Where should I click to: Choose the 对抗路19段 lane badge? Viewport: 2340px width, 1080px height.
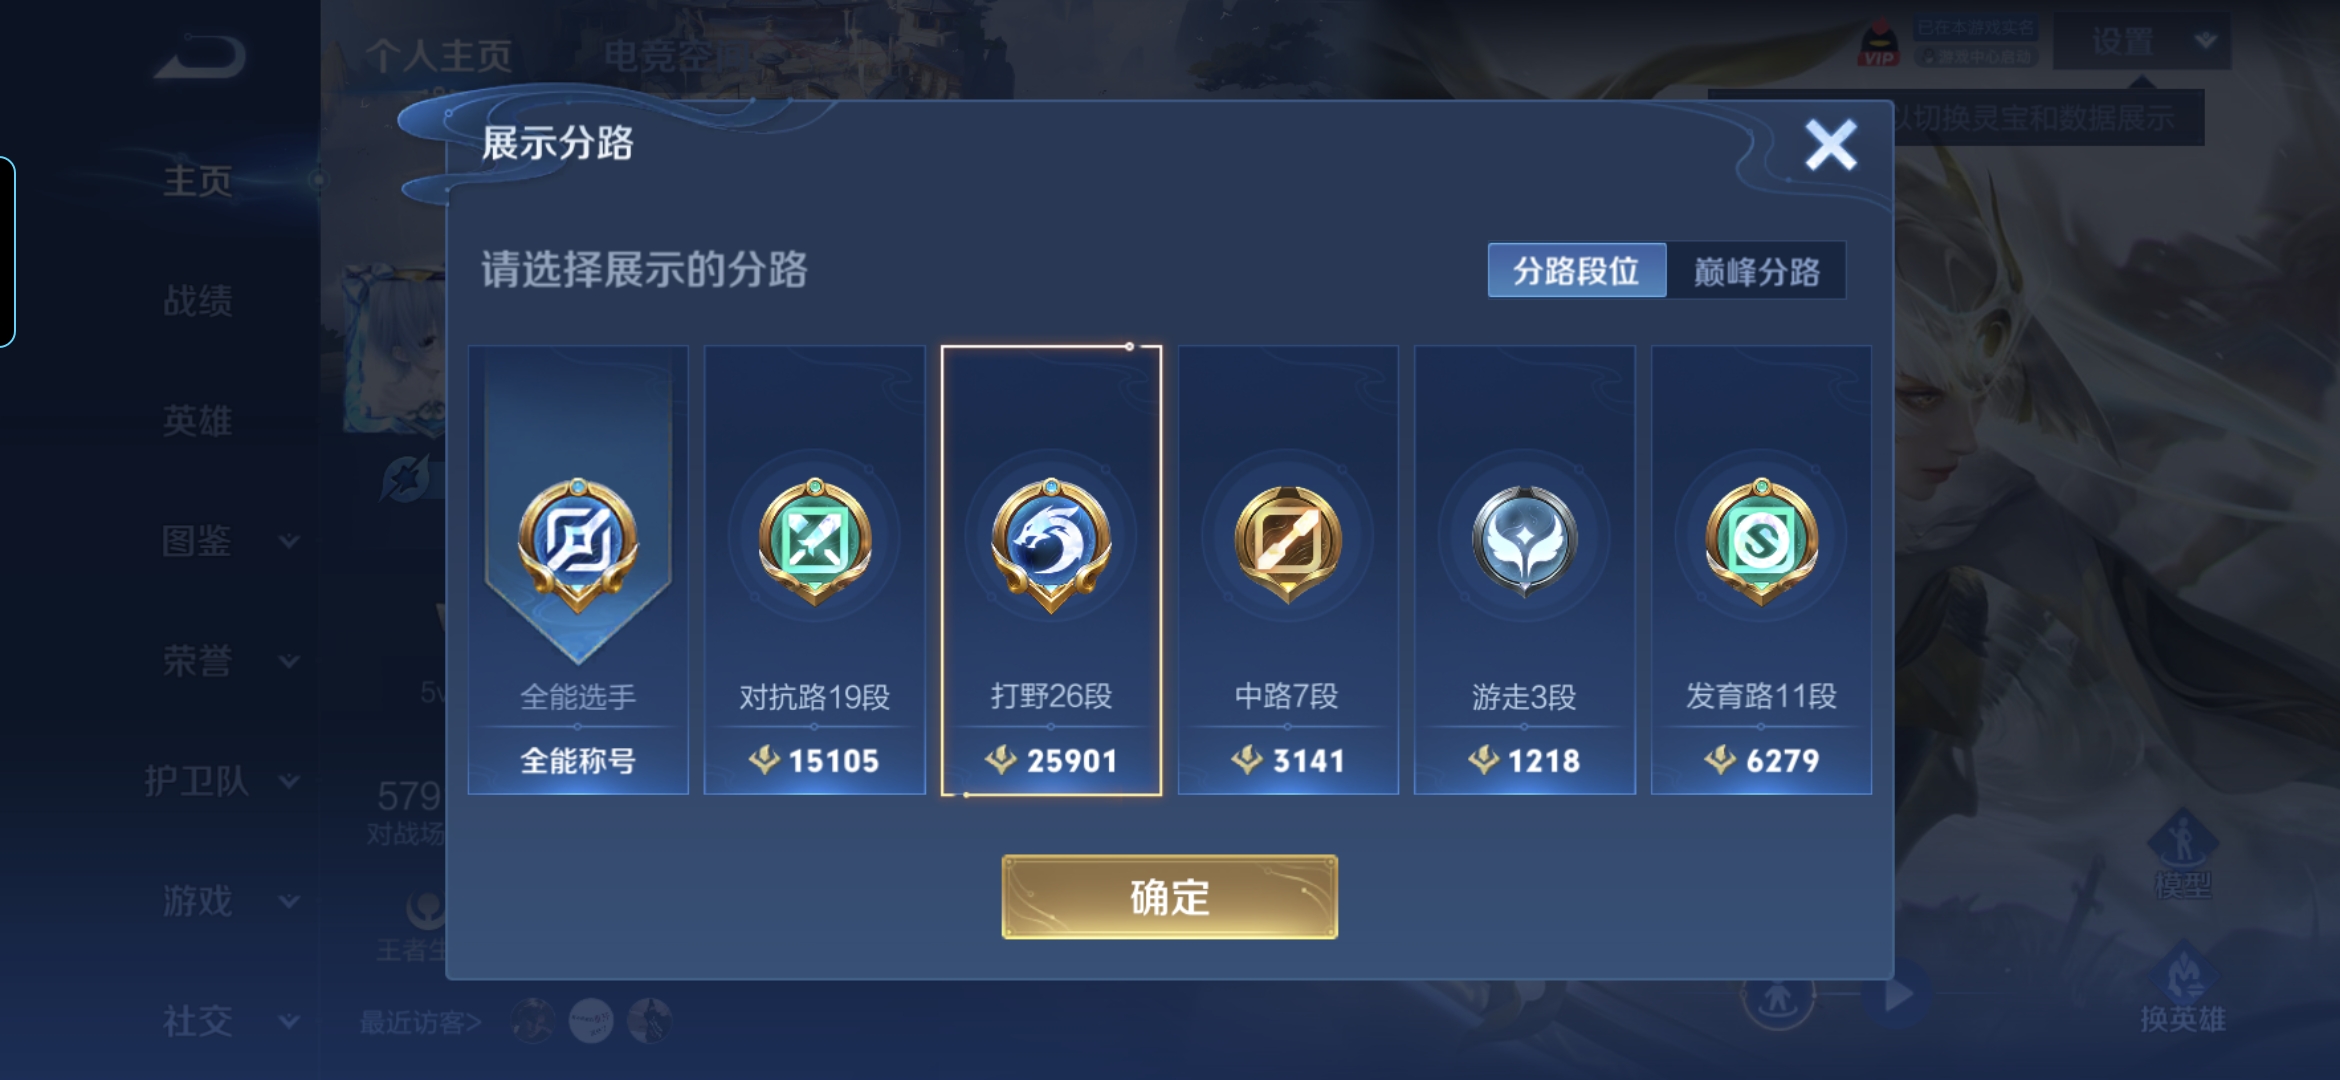pyautogui.click(x=814, y=570)
